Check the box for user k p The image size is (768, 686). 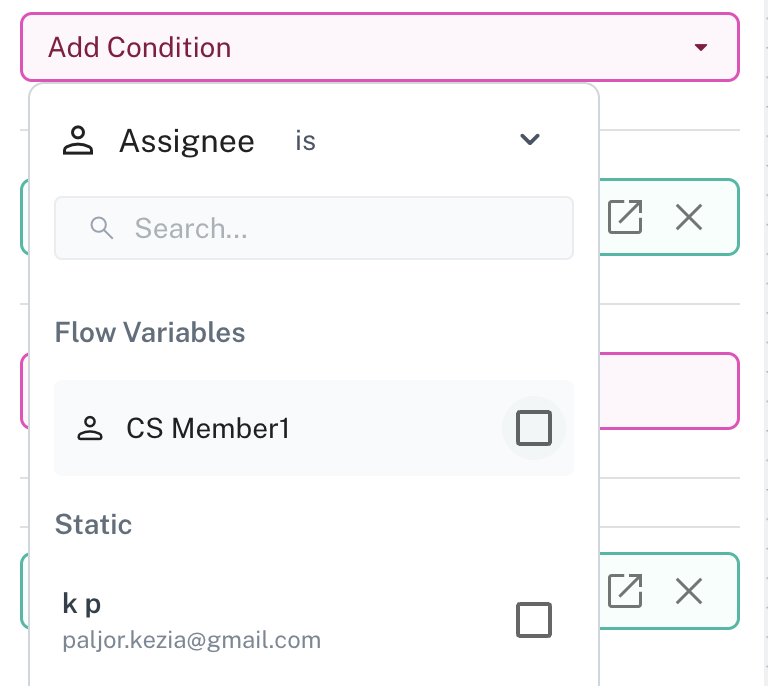point(533,620)
